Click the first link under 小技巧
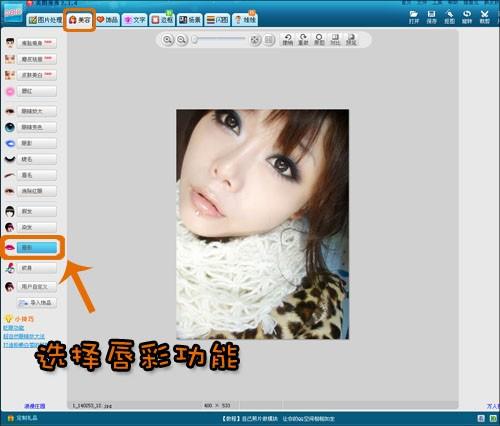Screen dimensions: 500x426 [x=14, y=328]
